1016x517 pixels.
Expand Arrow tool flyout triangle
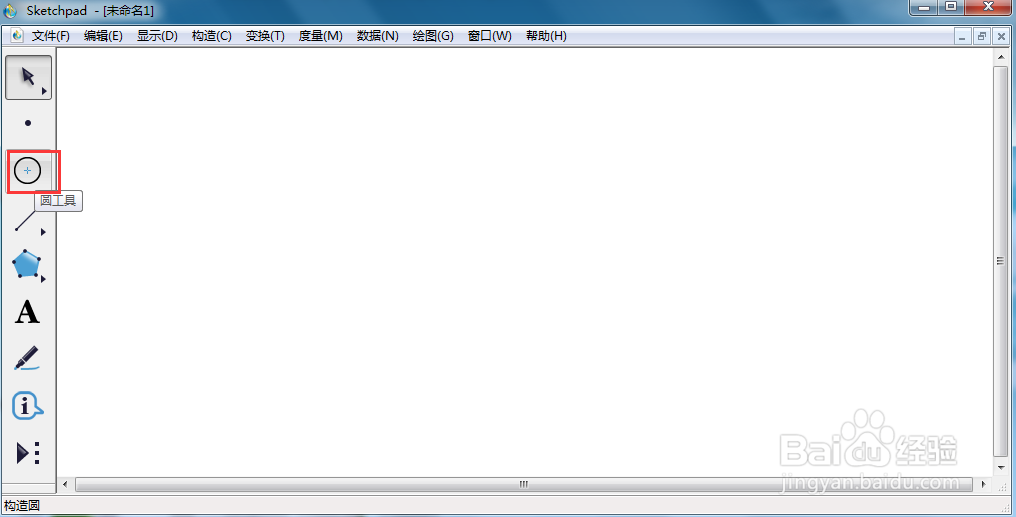[x=44, y=91]
